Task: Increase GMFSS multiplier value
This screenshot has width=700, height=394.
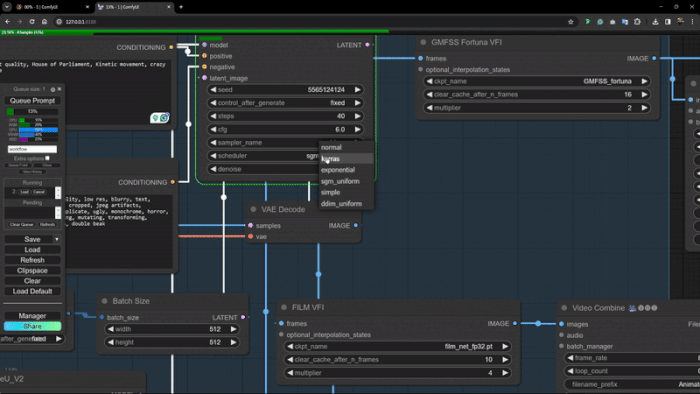Action: tap(644, 108)
